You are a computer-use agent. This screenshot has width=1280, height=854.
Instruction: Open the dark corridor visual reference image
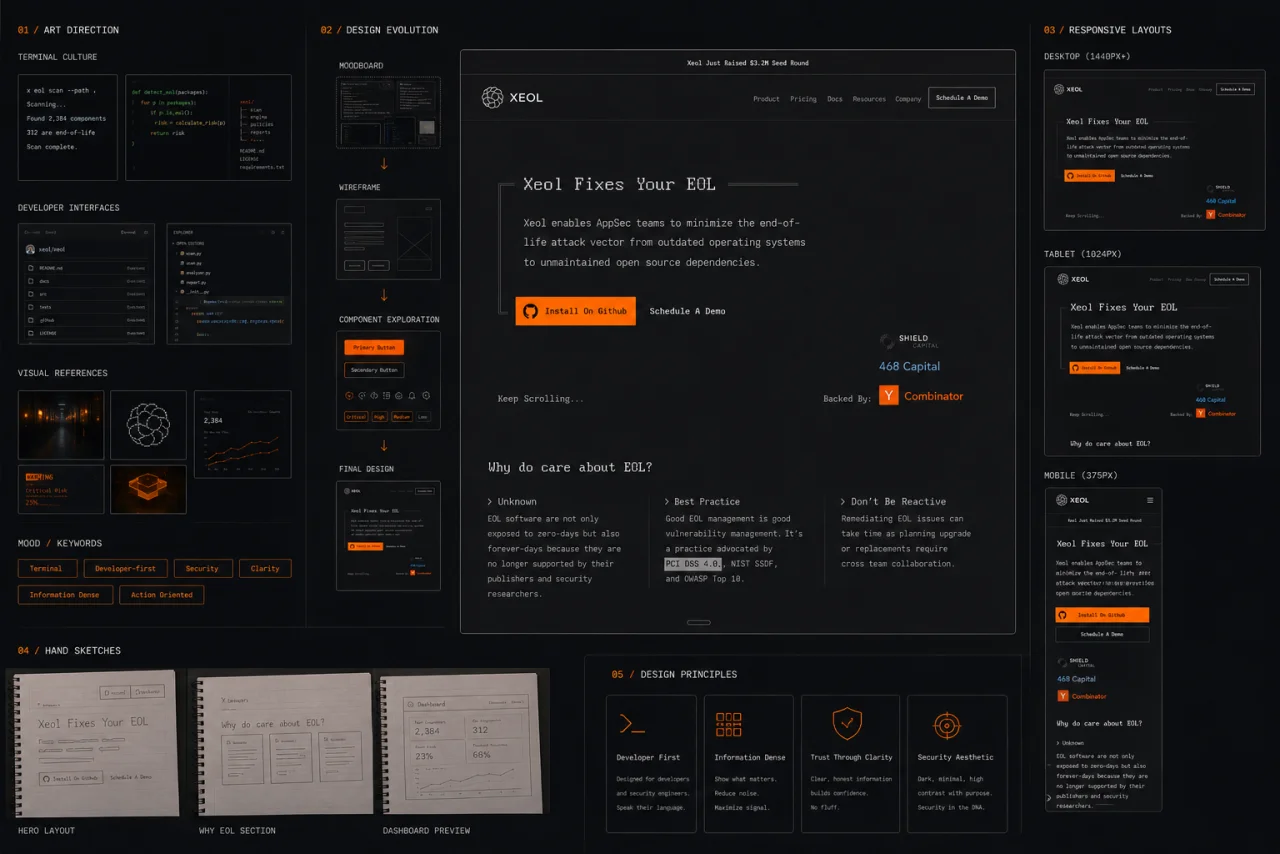[x=61, y=425]
